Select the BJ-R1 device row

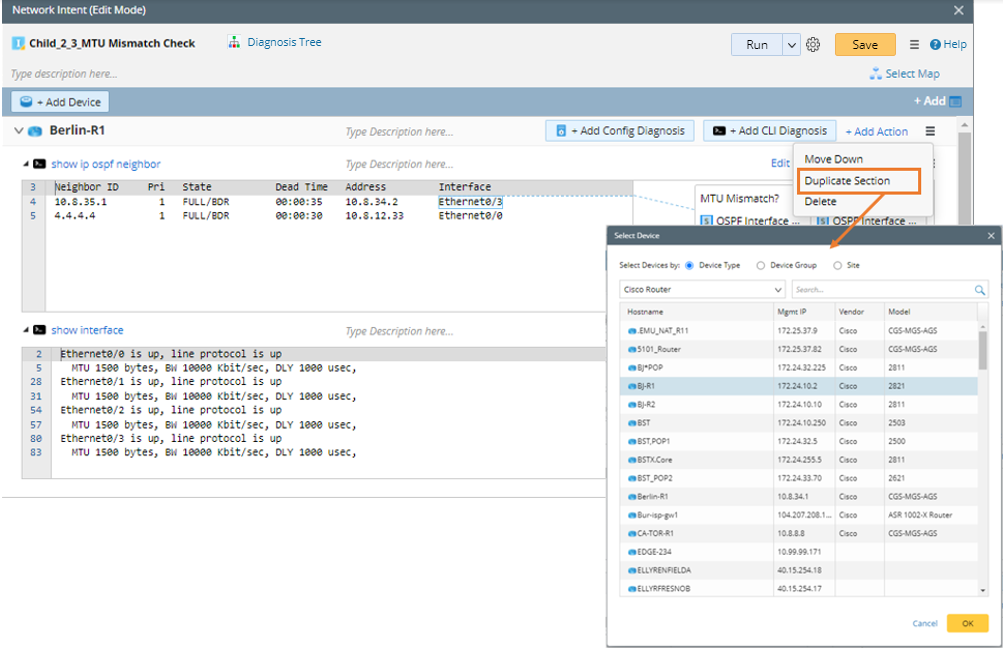[798, 386]
